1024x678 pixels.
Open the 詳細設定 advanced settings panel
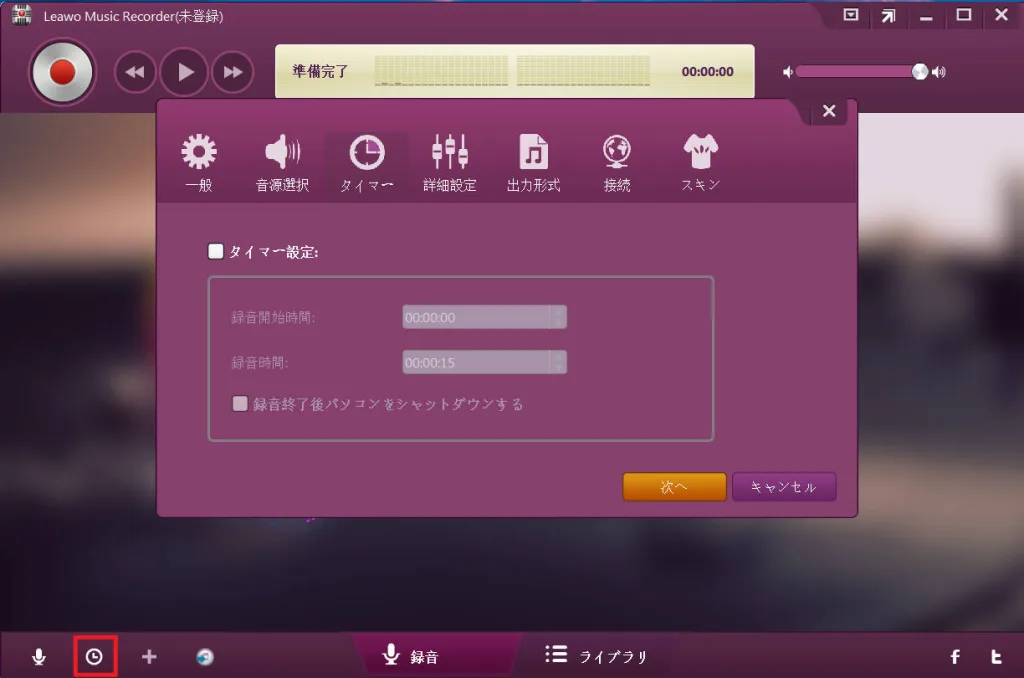449,158
